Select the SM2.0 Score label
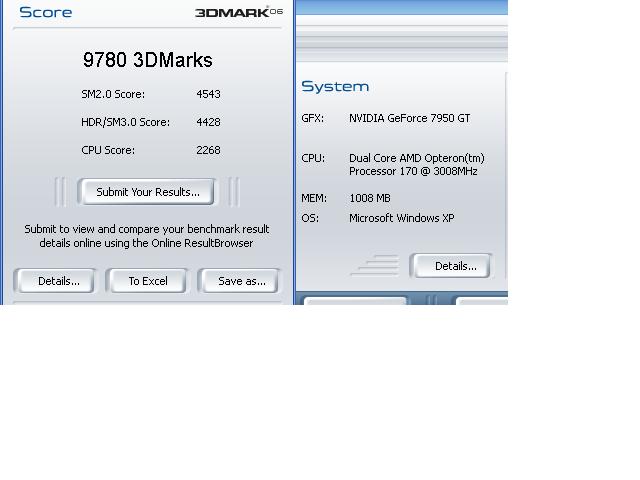640x480 pixels. pyautogui.click(x=113, y=94)
